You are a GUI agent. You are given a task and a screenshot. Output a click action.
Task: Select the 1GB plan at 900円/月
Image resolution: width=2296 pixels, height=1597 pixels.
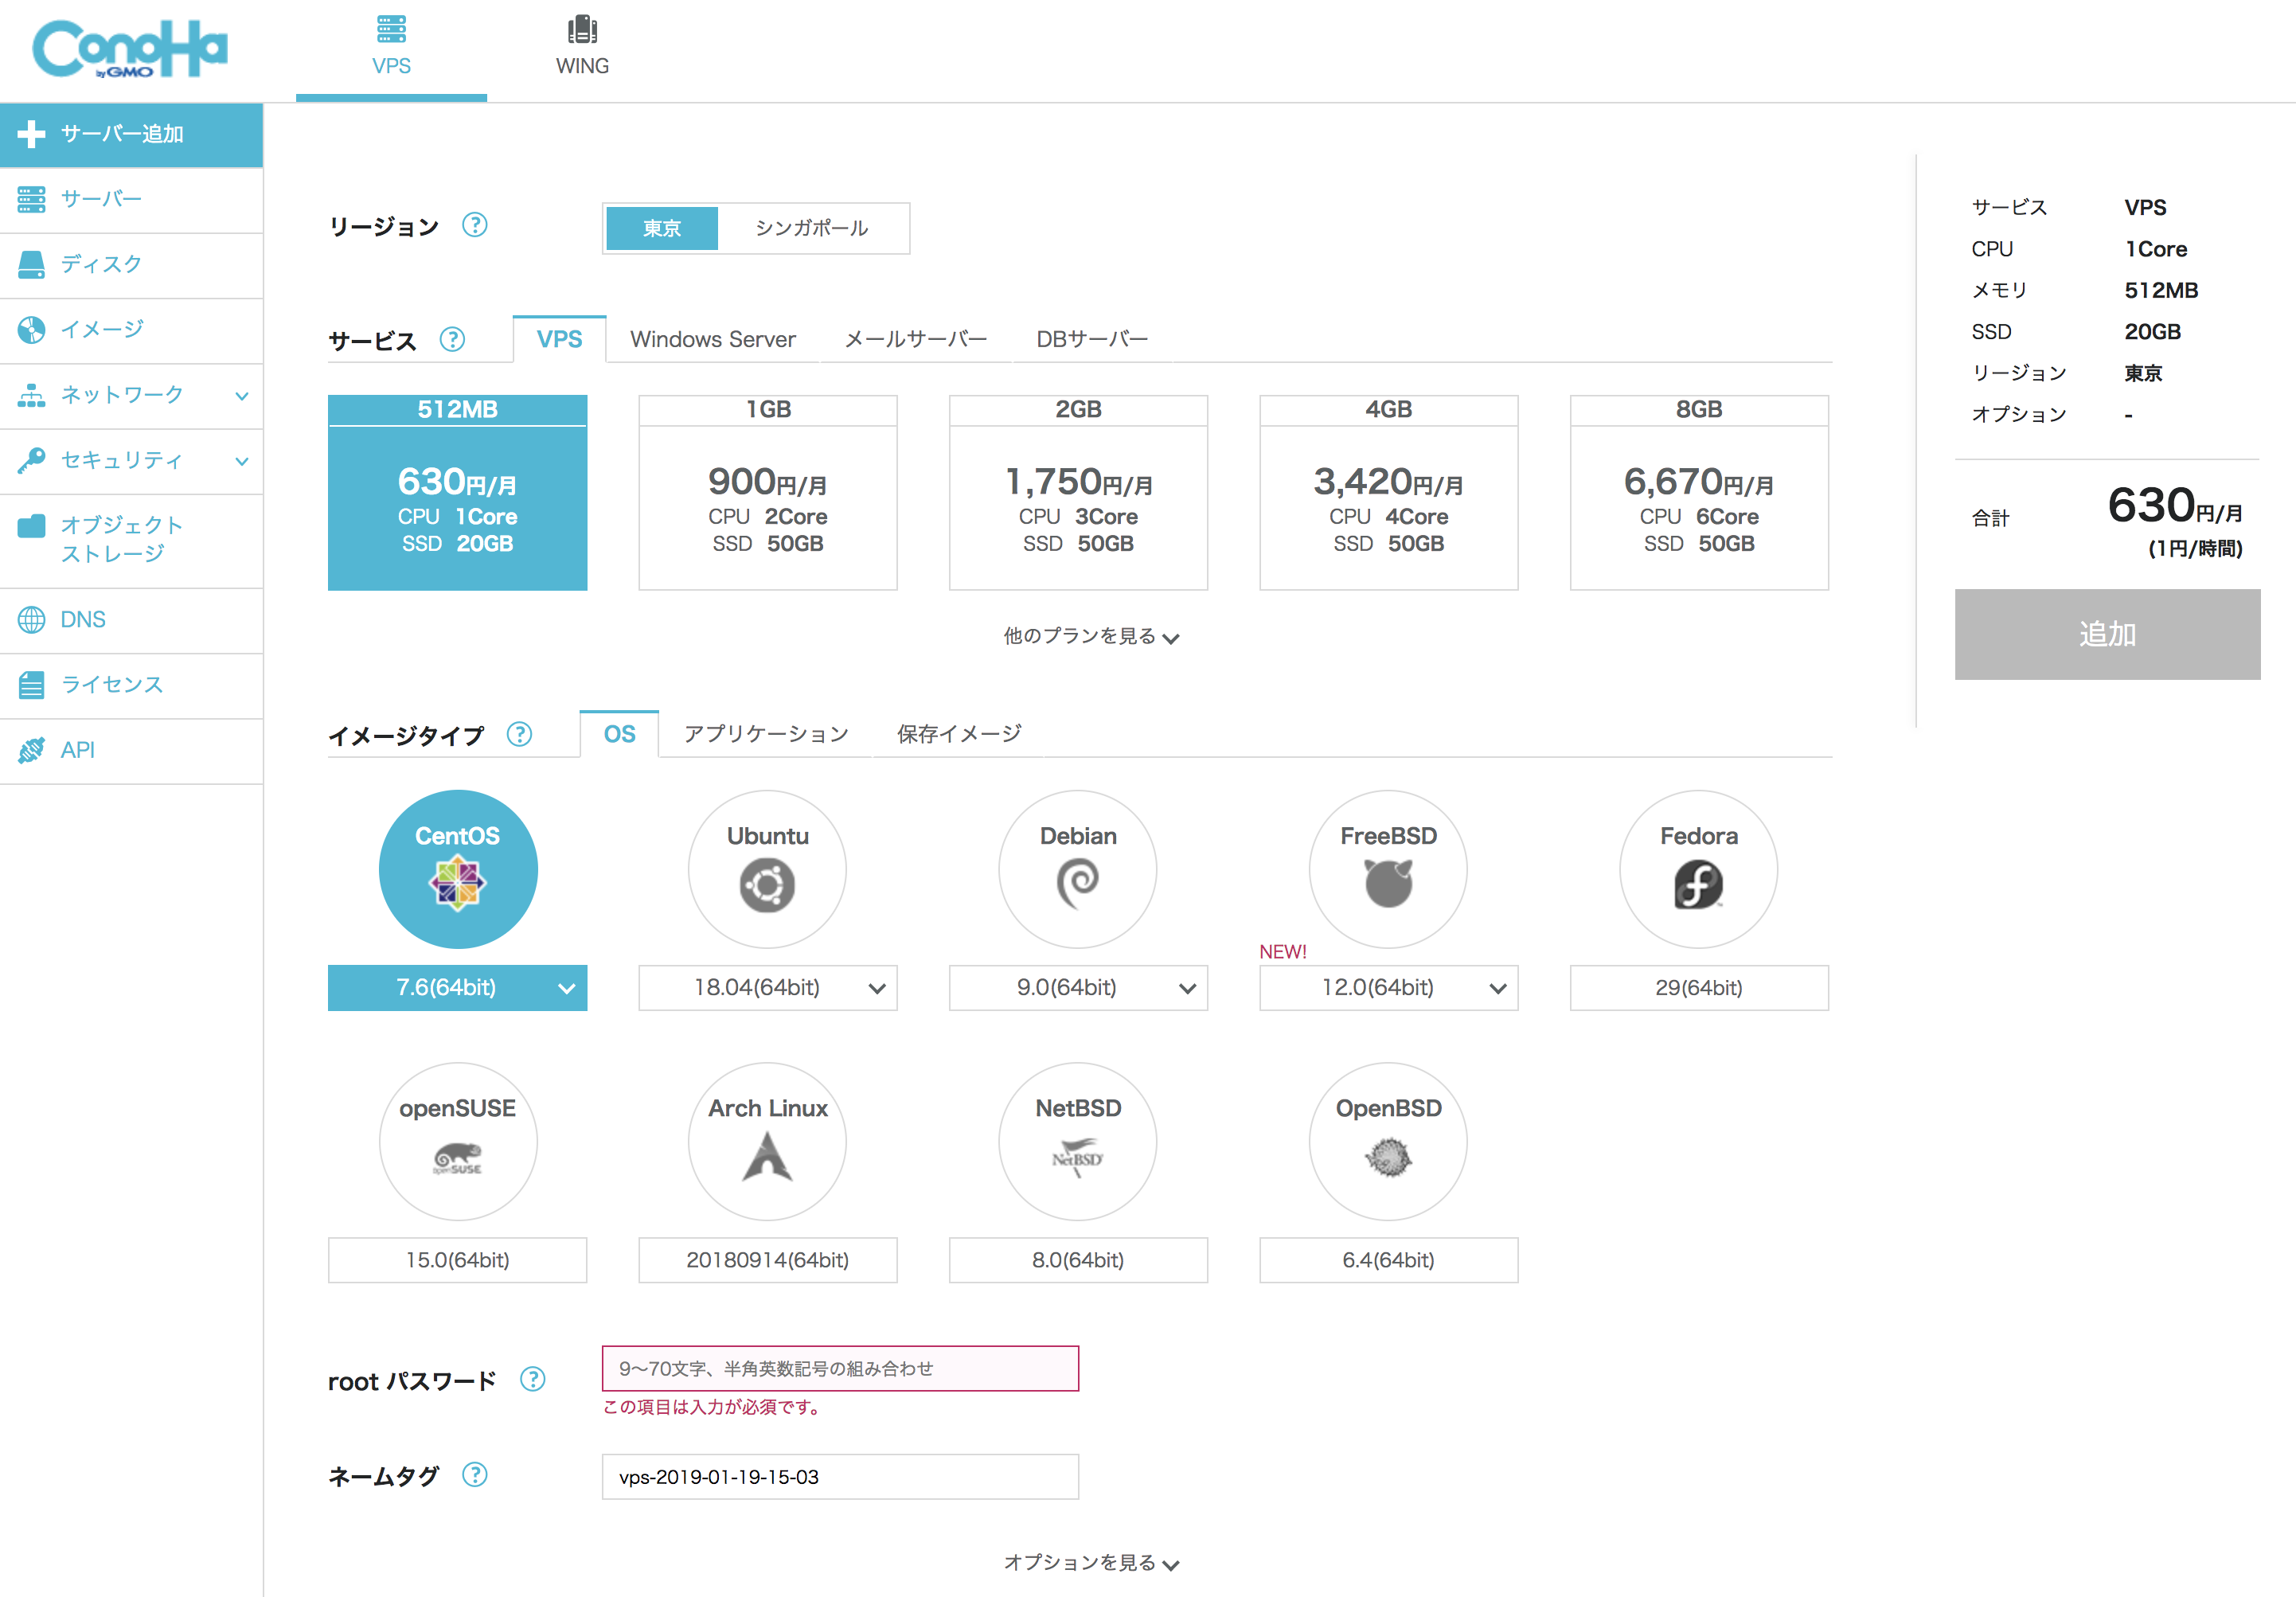tap(768, 492)
